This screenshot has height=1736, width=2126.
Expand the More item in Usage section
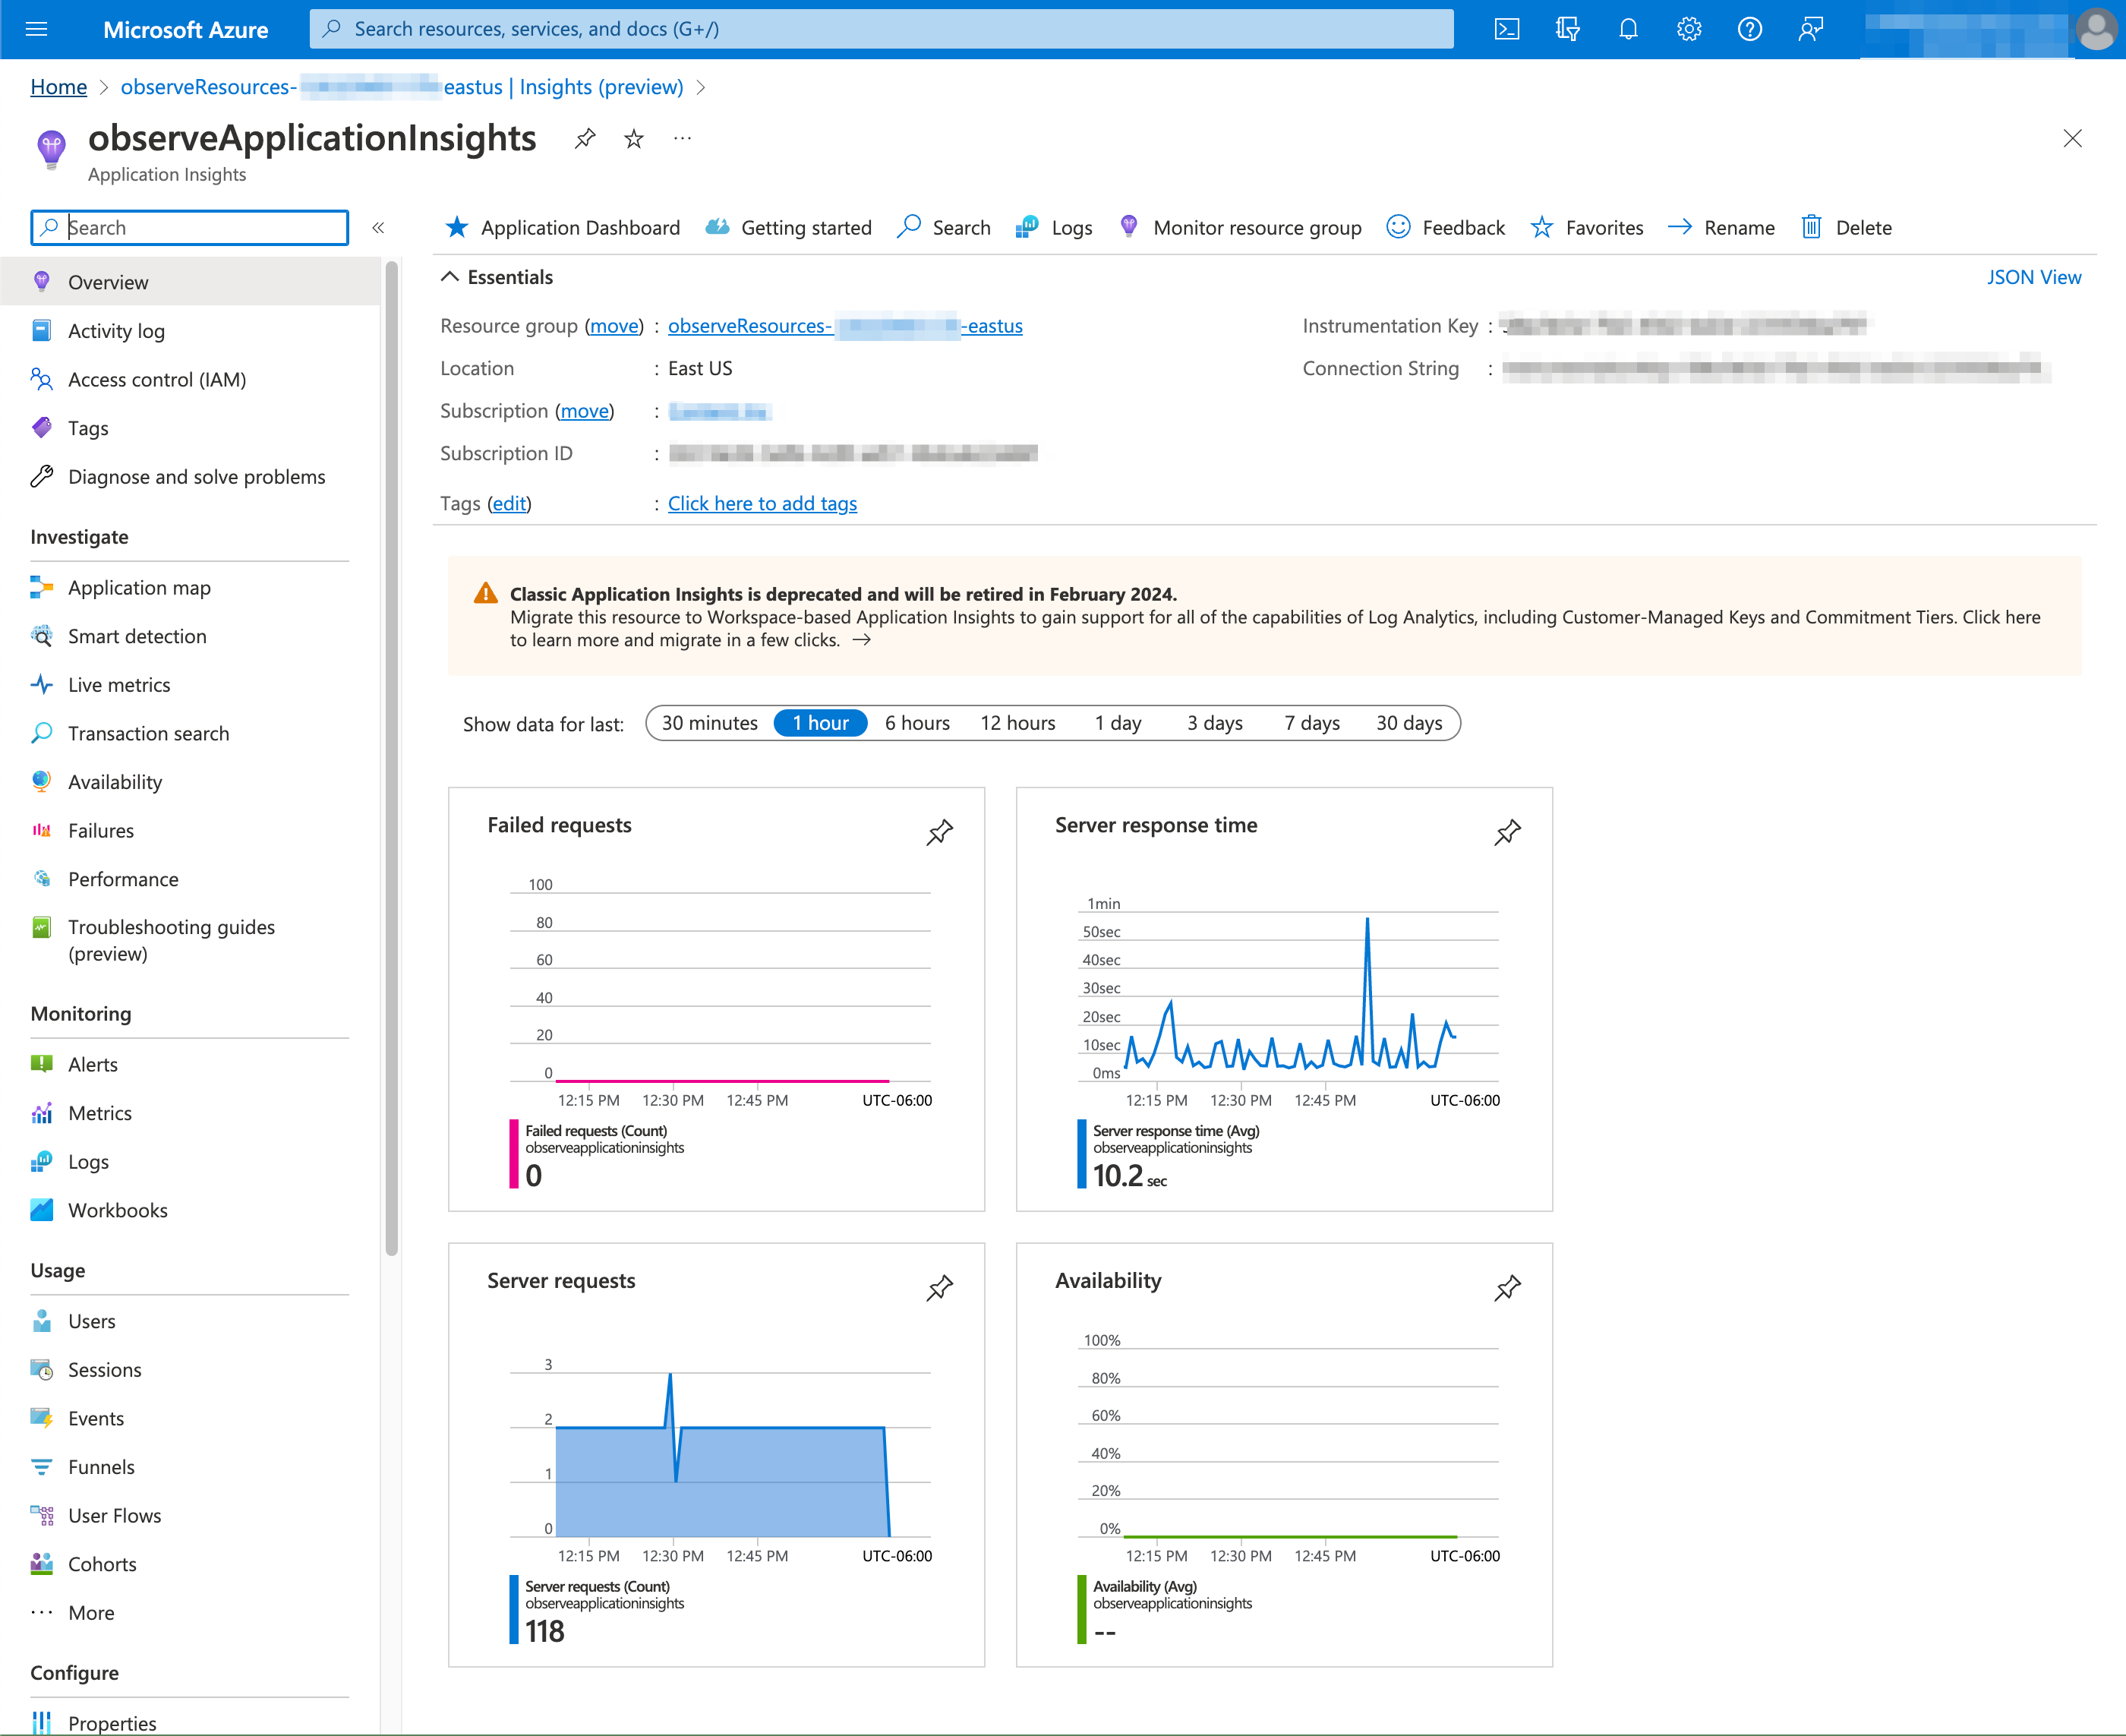pyautogui.click(x=90, y=1613)
